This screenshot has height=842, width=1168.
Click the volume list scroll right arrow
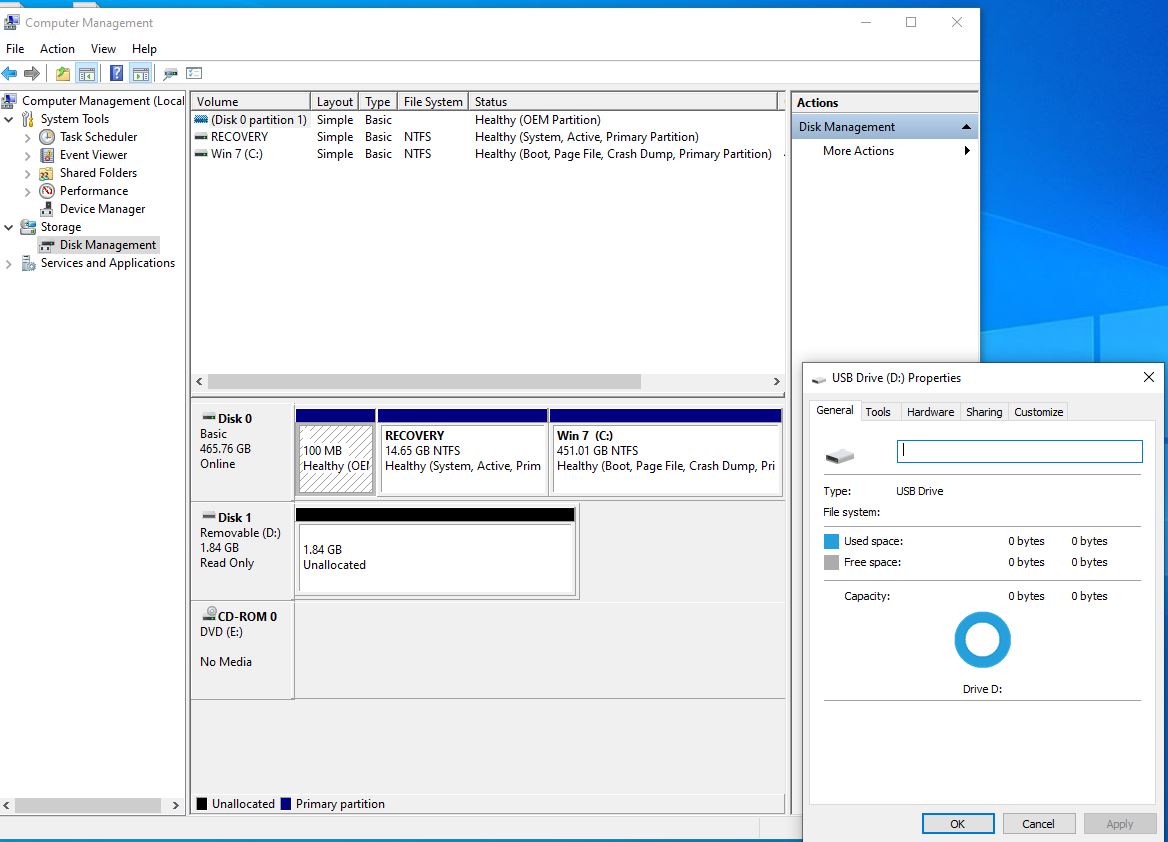pos(776,382)
